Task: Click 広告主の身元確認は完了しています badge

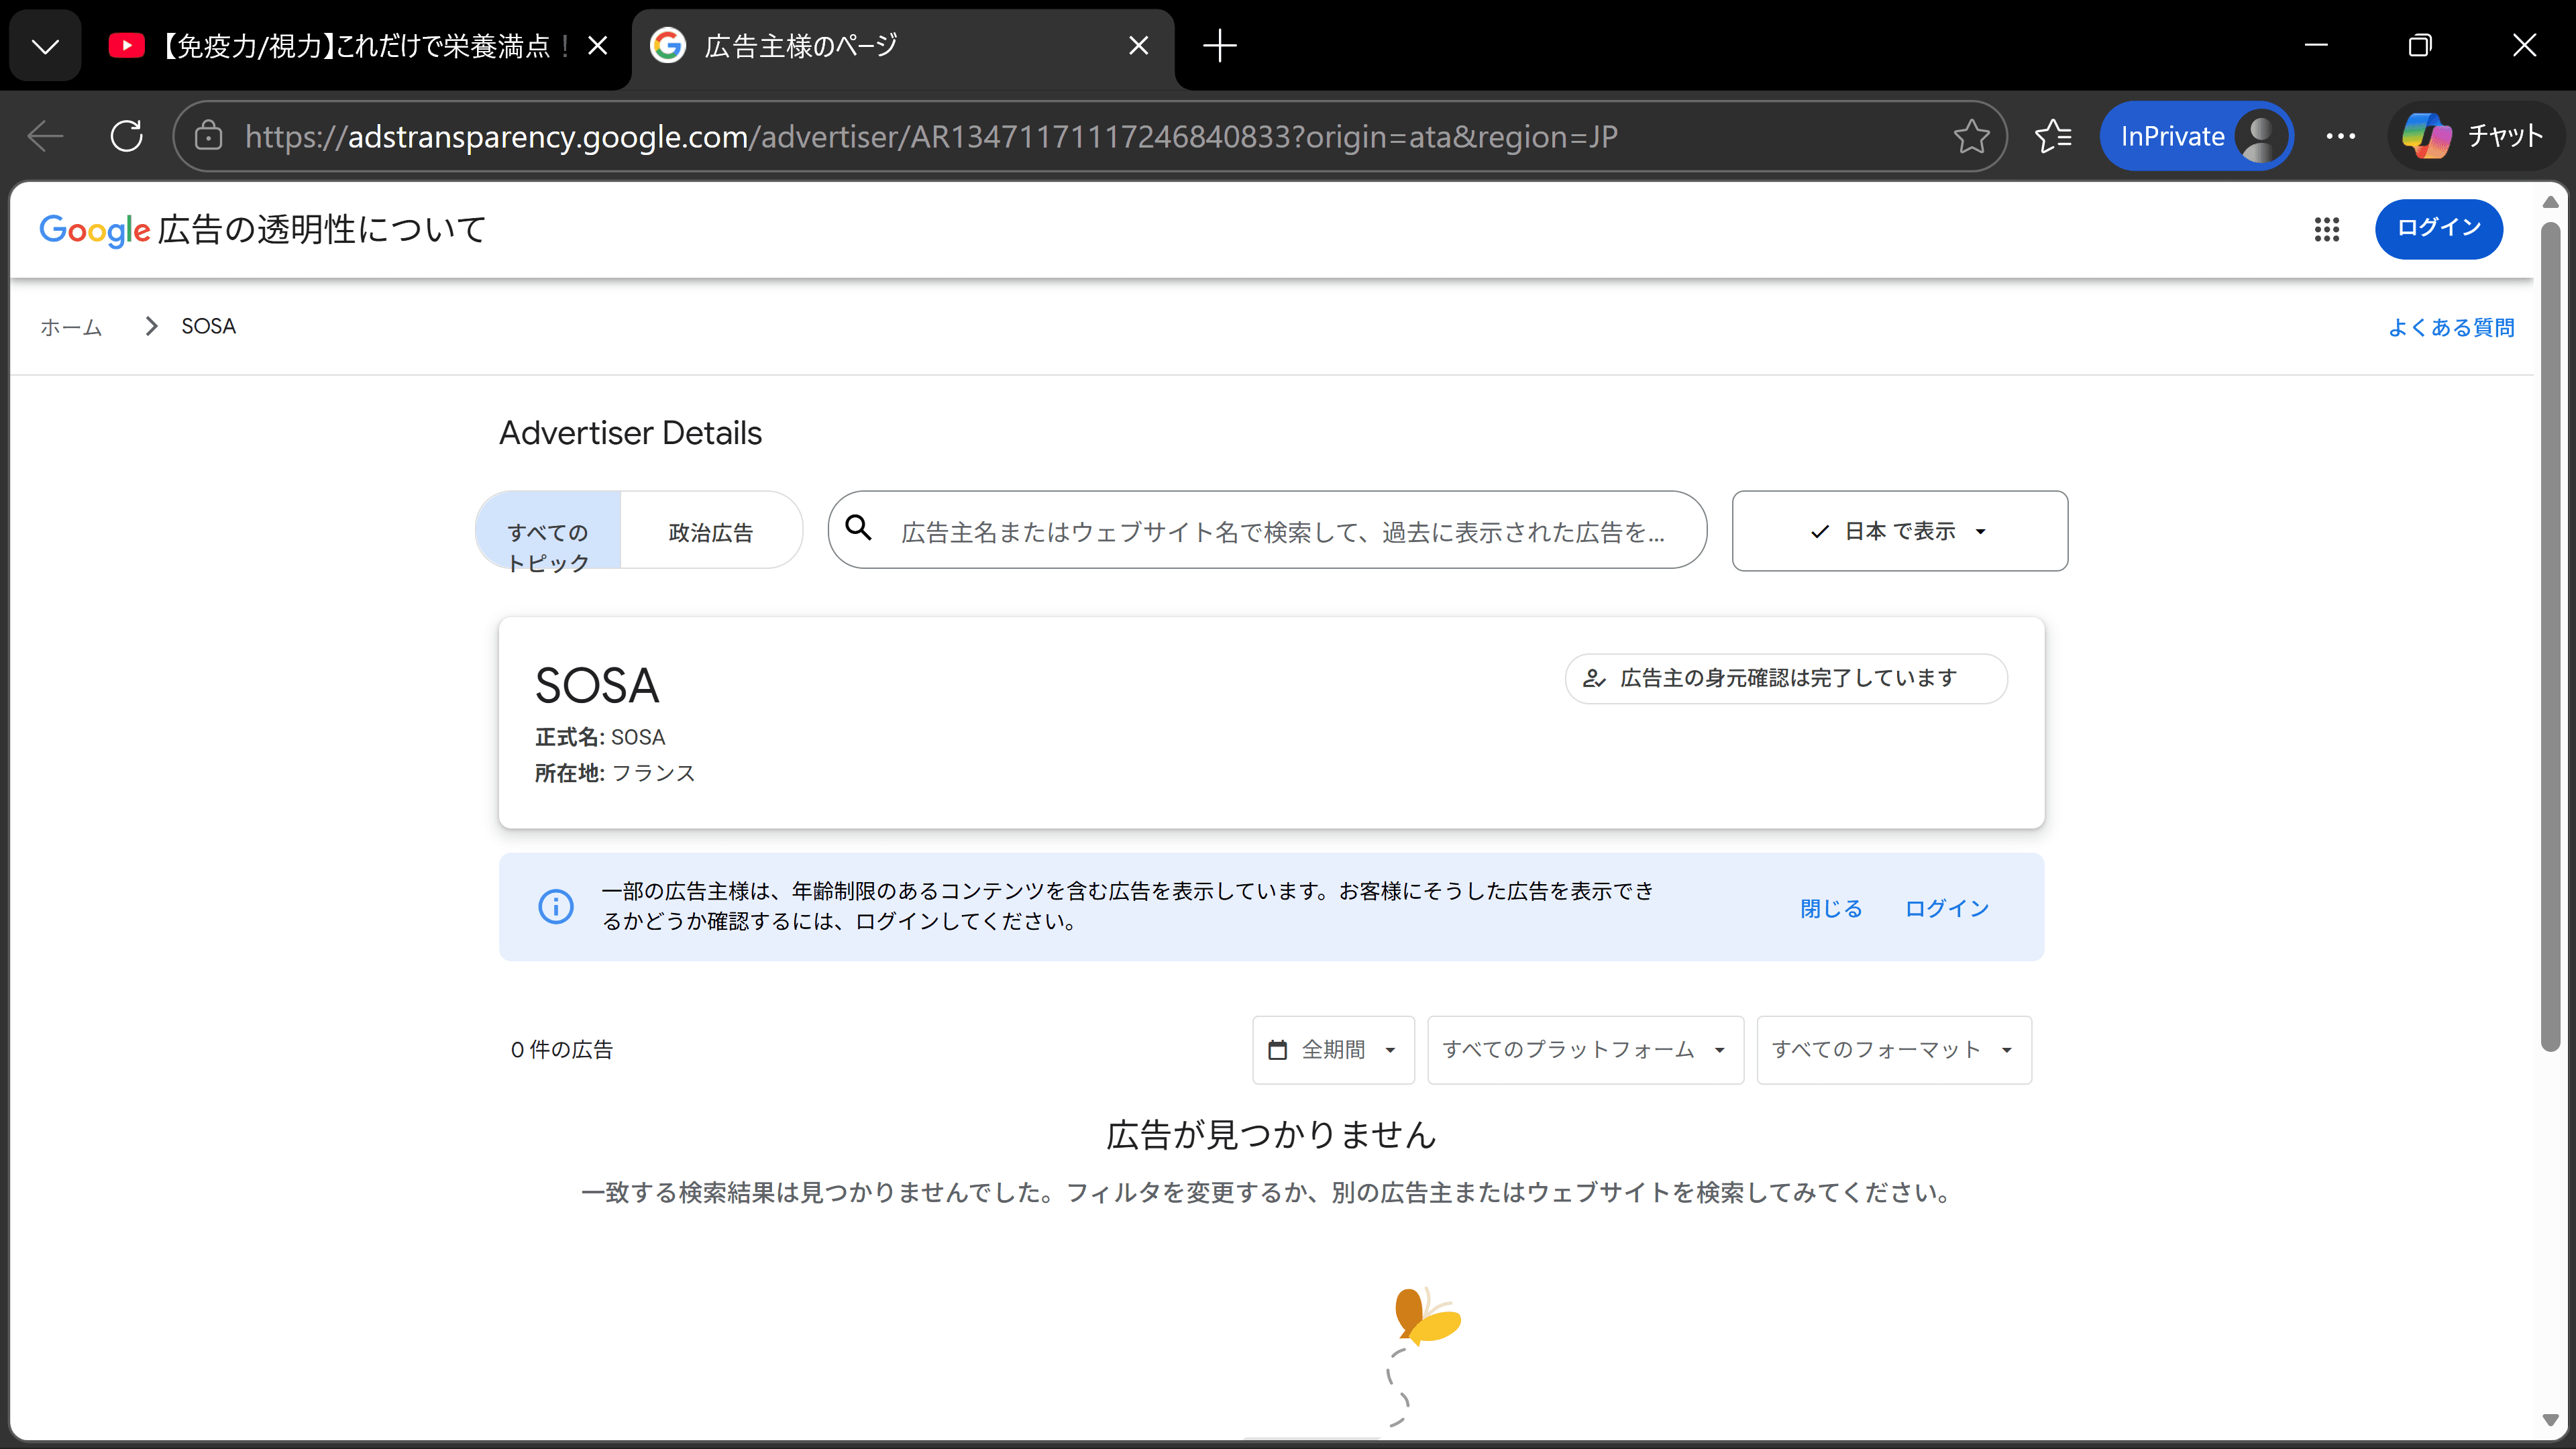Action: click(1786, 678)
